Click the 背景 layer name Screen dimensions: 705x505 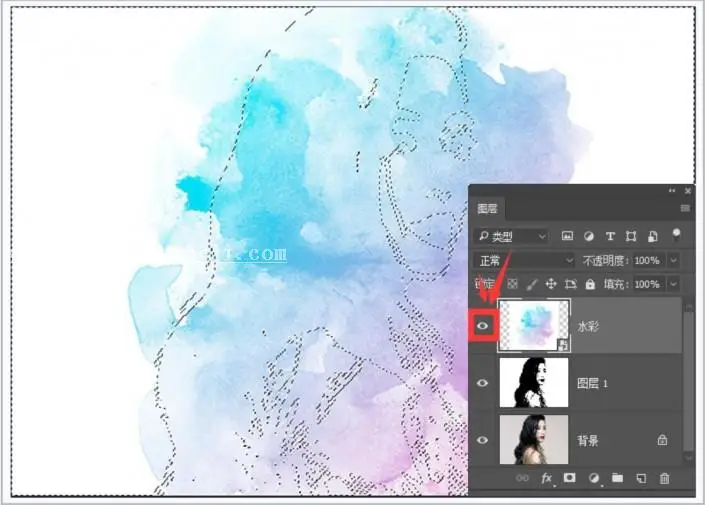(x=588, y=440)
